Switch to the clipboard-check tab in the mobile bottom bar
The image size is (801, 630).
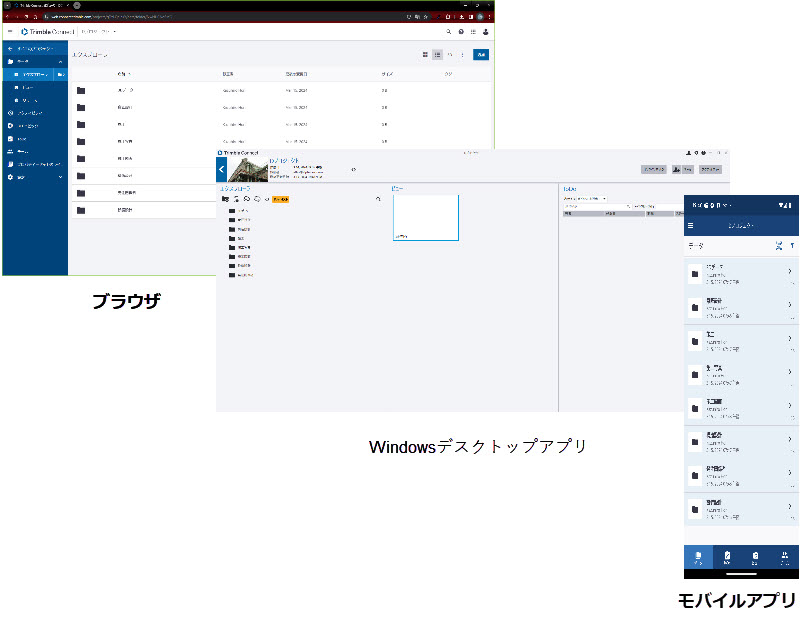[727, 557]
